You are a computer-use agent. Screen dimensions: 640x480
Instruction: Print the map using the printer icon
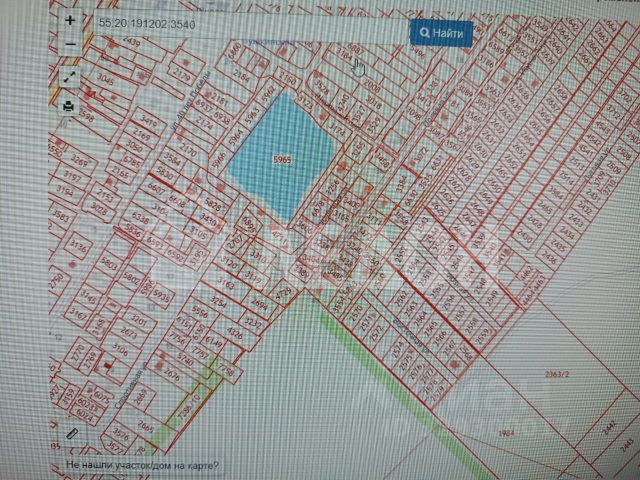point(69,106)
